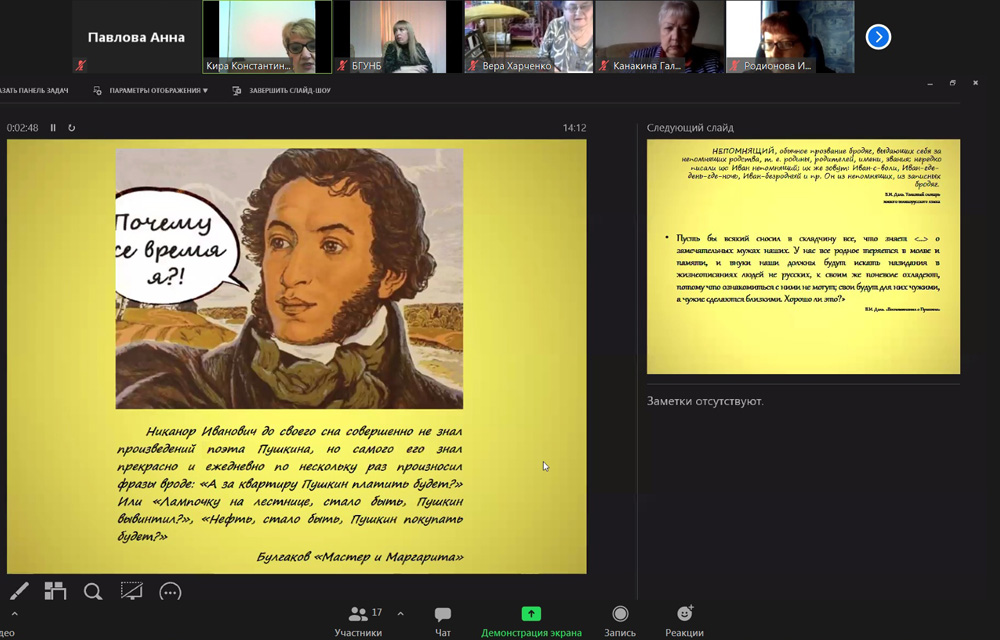Toggle the Запись recording button
1000x640 pixels.
(x=620, y=620)
